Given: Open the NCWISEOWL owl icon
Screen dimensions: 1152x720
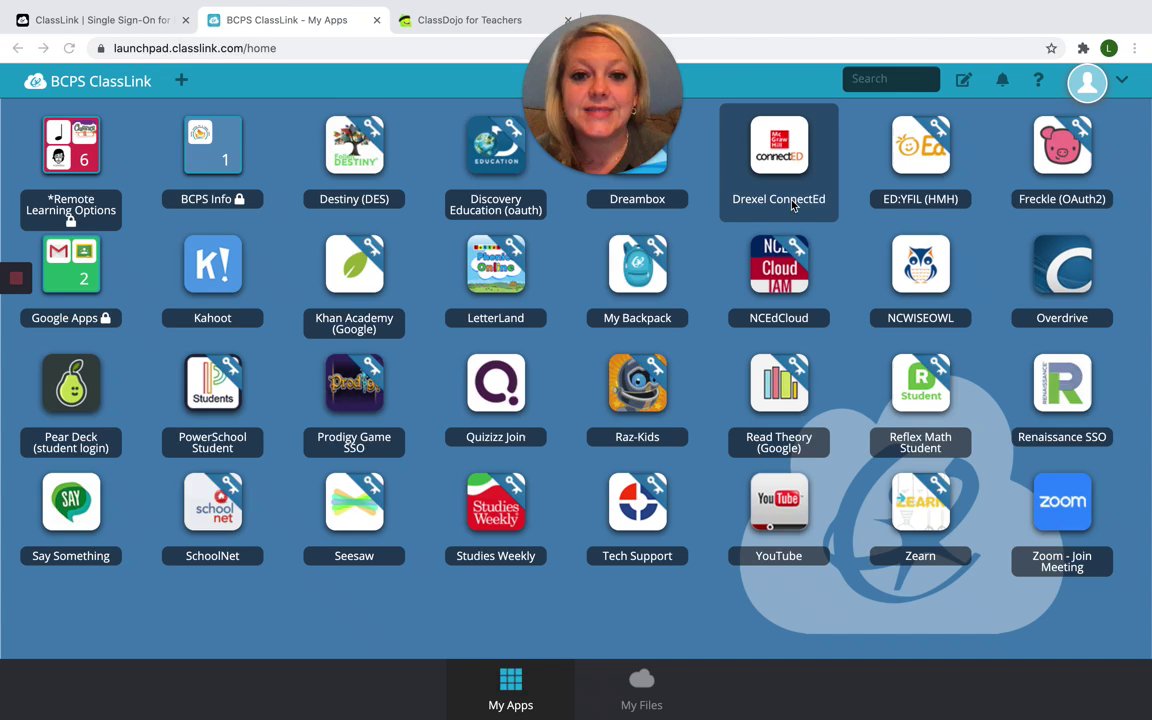Looking at the screenshot, I should (x=921, y=264).
